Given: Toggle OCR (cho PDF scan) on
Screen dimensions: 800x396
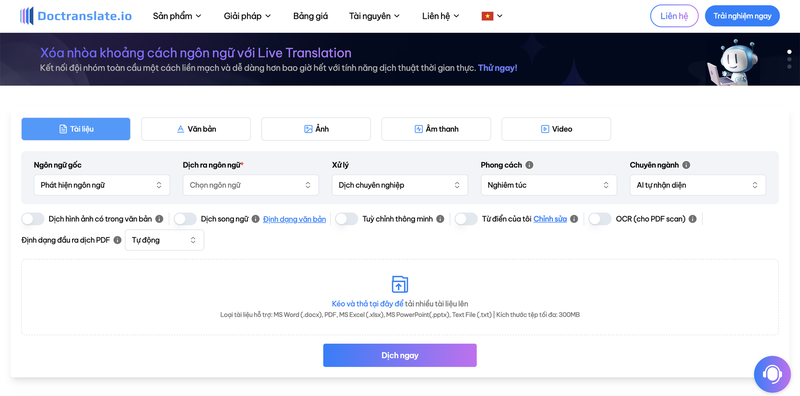Looking at the screenshot, I should coord(600,219).
